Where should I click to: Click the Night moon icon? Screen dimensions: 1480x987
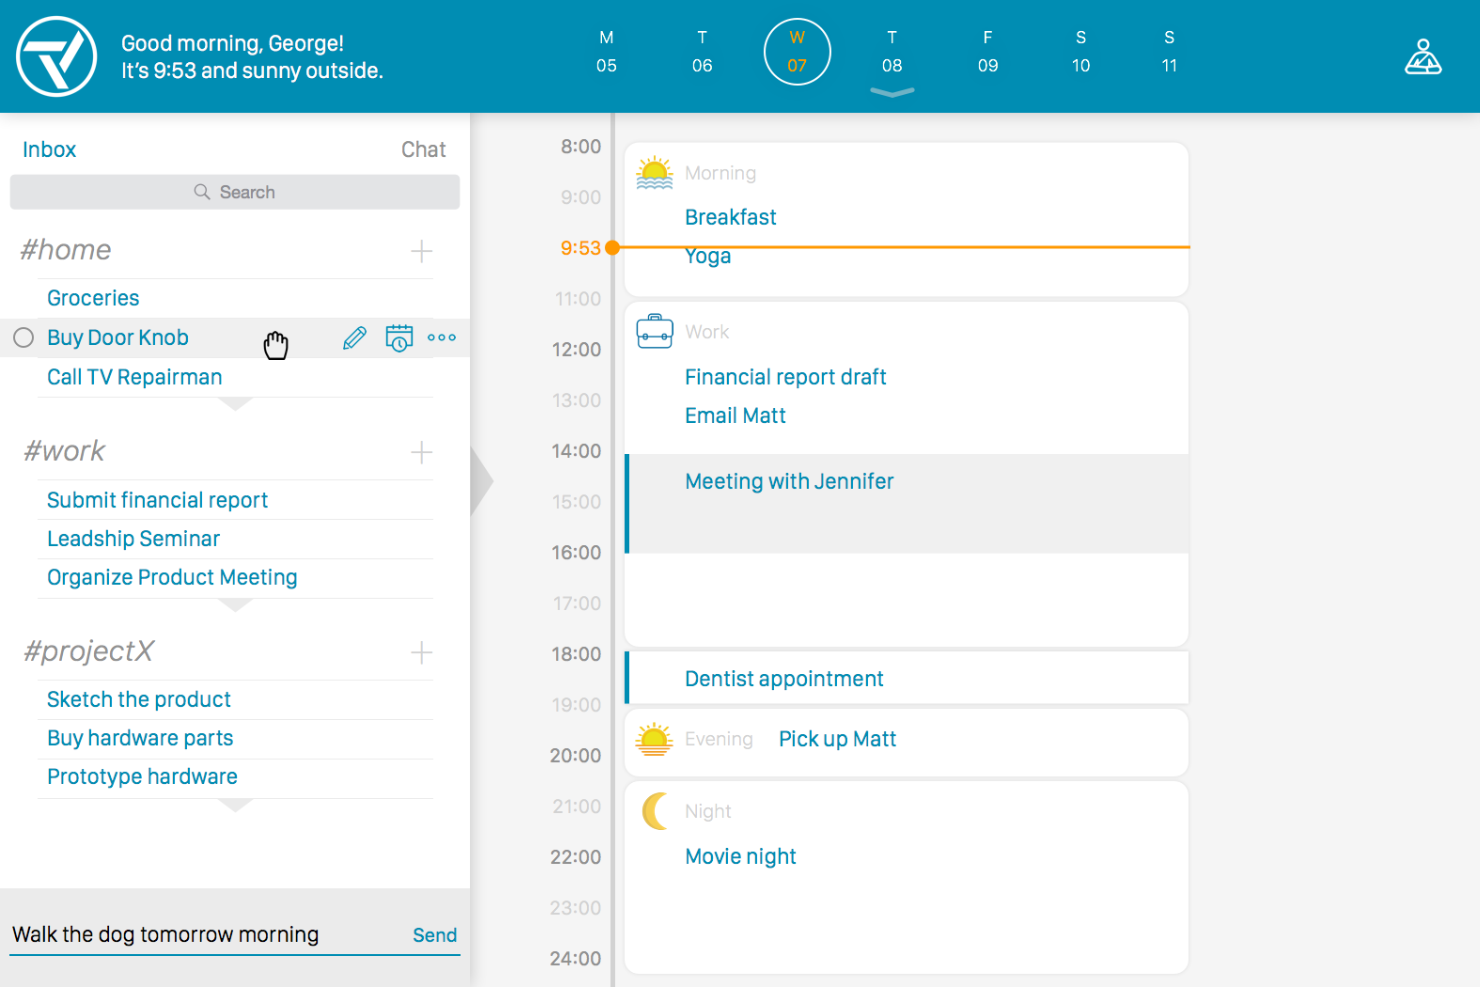(x=655, y=811)
